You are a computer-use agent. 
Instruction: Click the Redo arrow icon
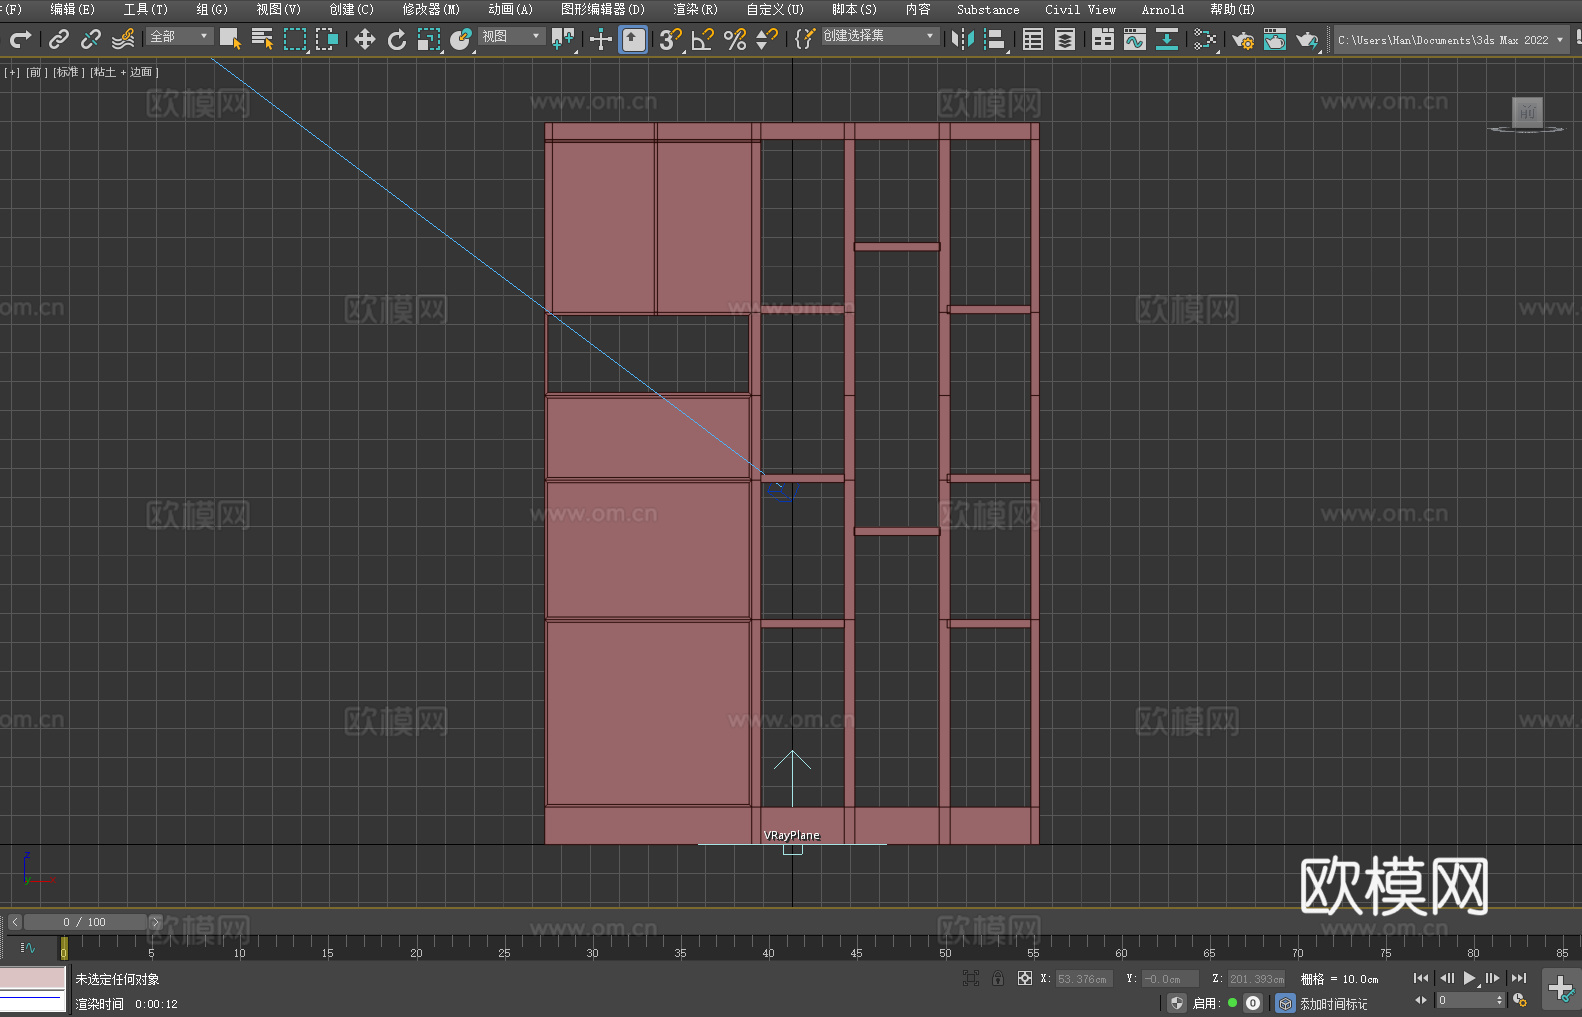(20, 39)
